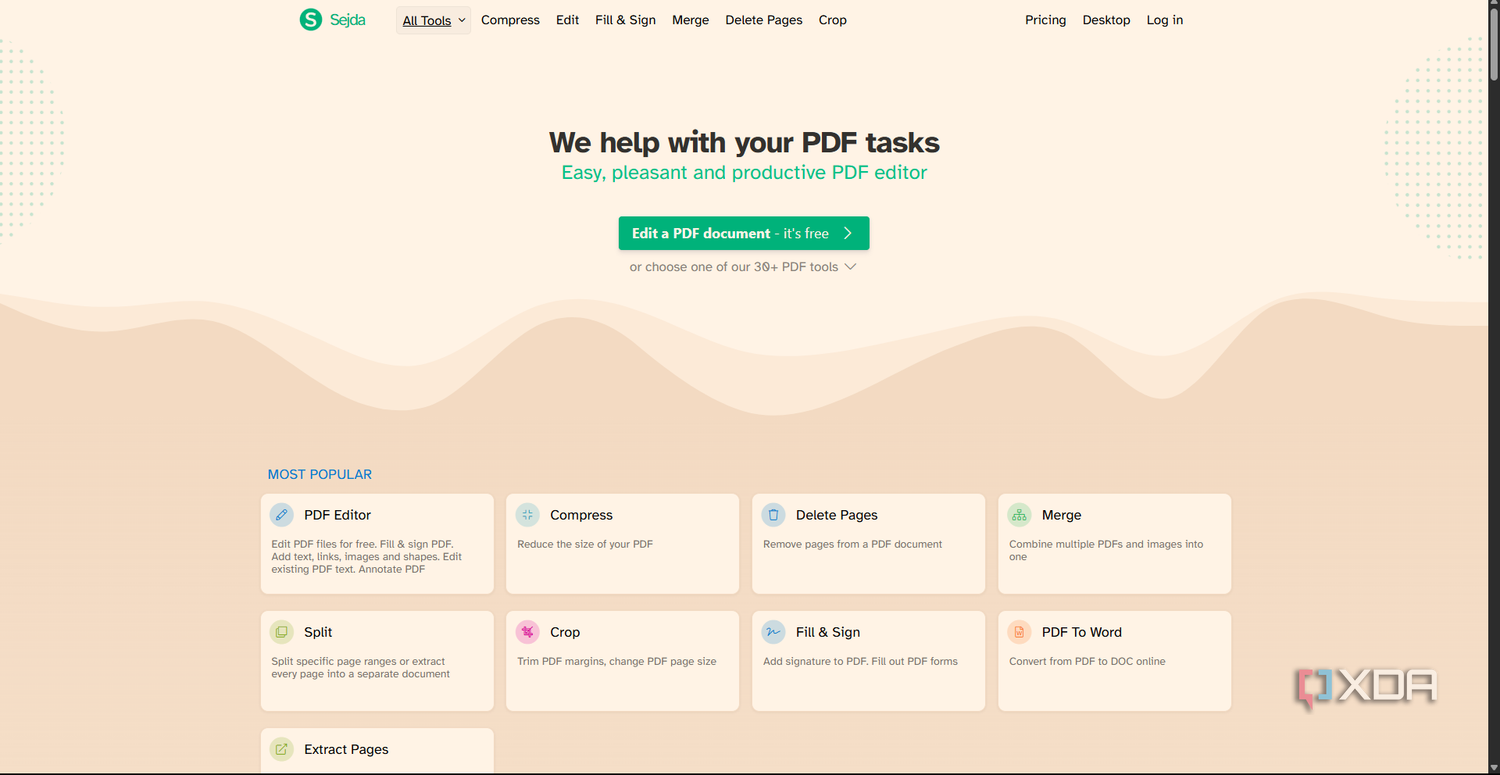
Task: Click the Edit a PDF document button
Action: (744, 233)
